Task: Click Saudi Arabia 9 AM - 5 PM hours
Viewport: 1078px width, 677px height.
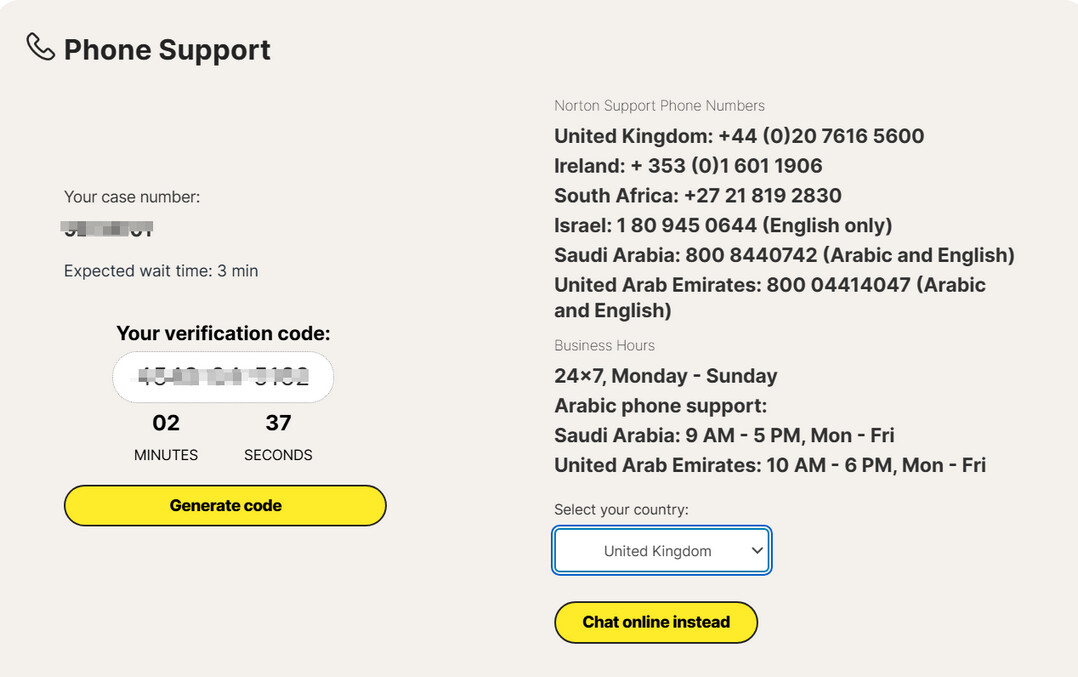Action: 724,436
